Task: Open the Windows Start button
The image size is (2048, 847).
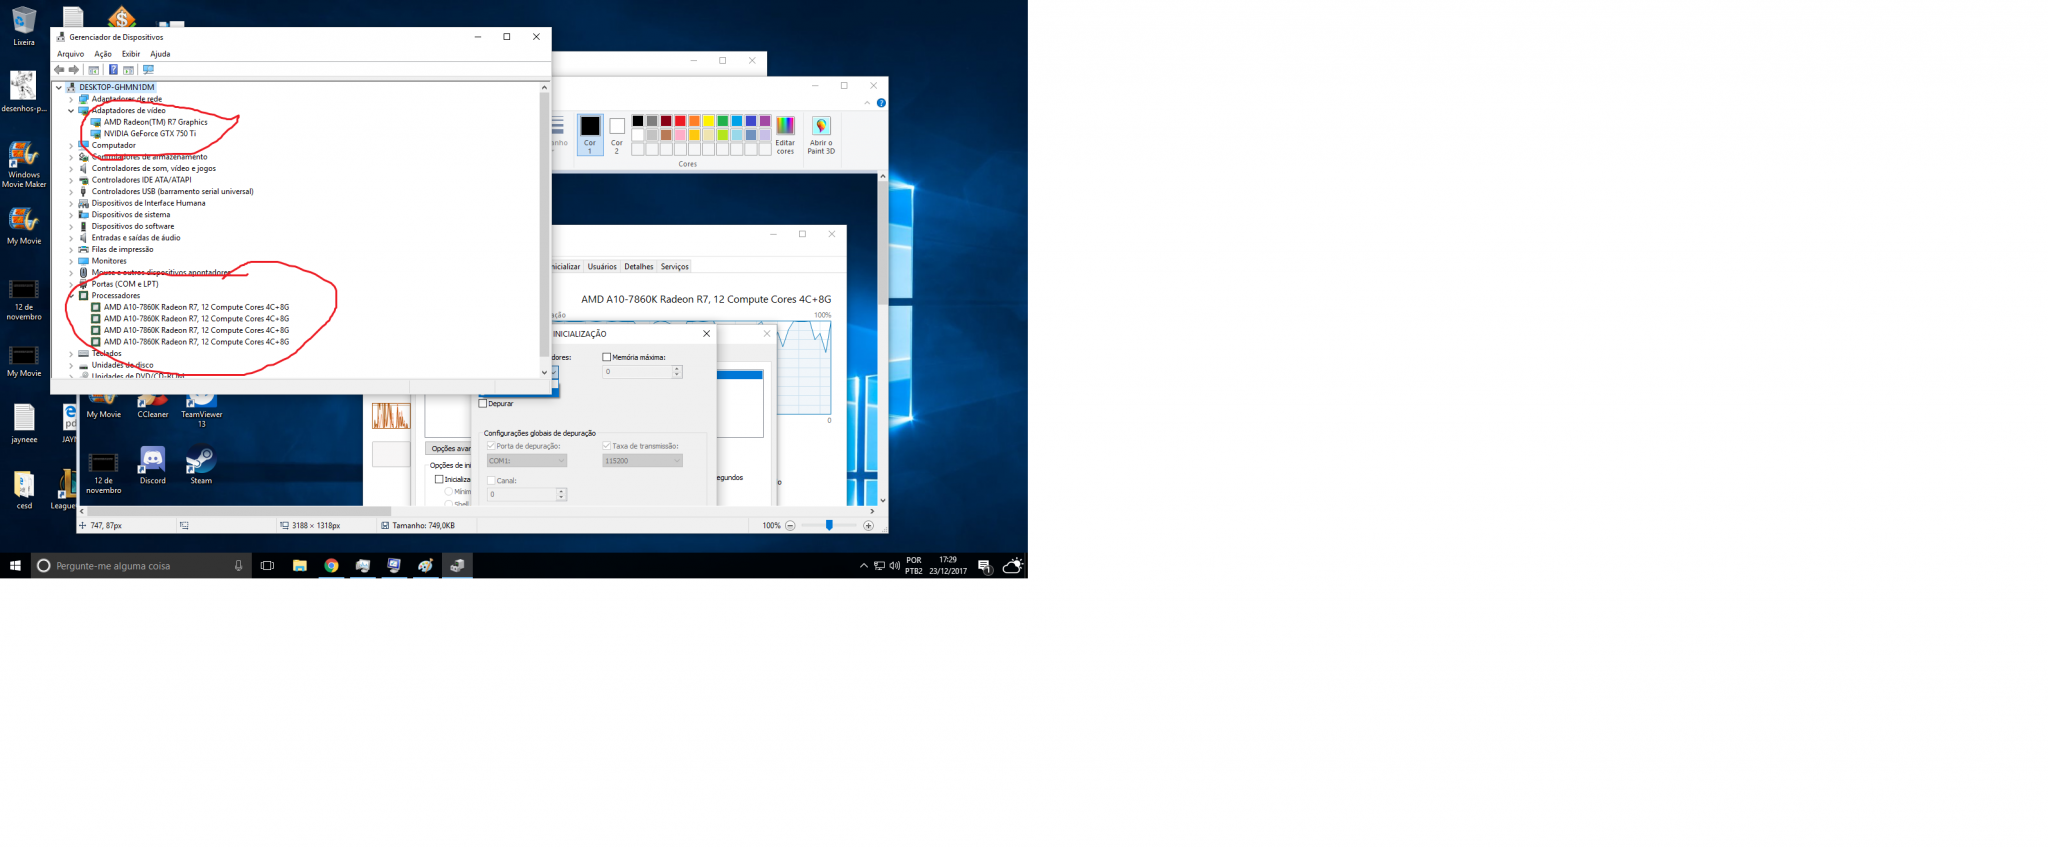Action: pos(15,565)
